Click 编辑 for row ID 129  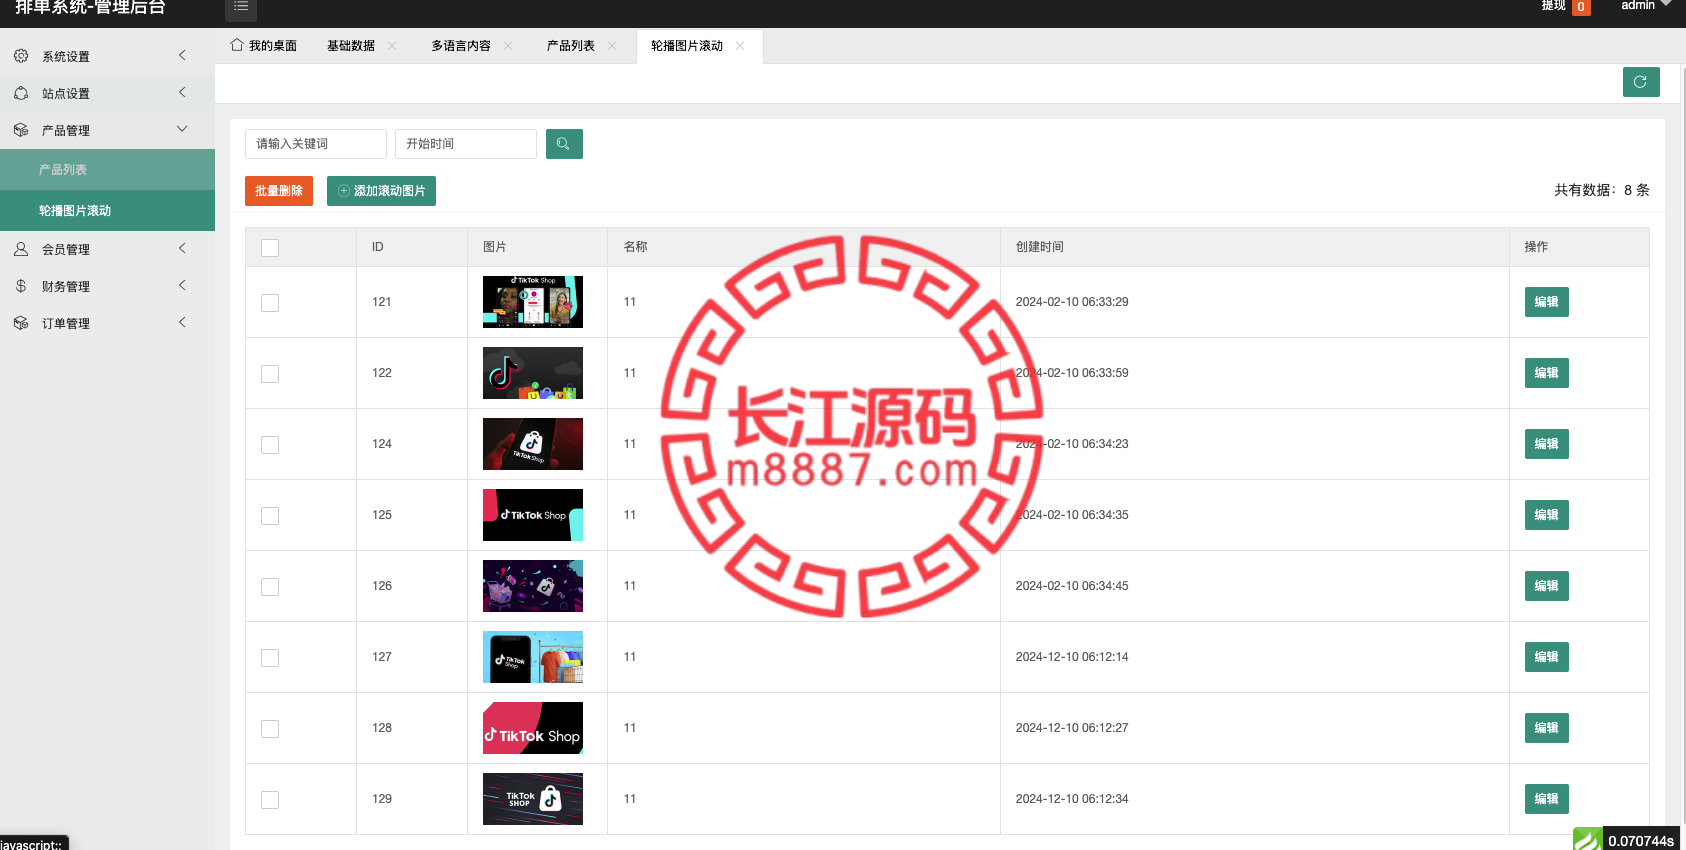click(x=1547, y=799)
